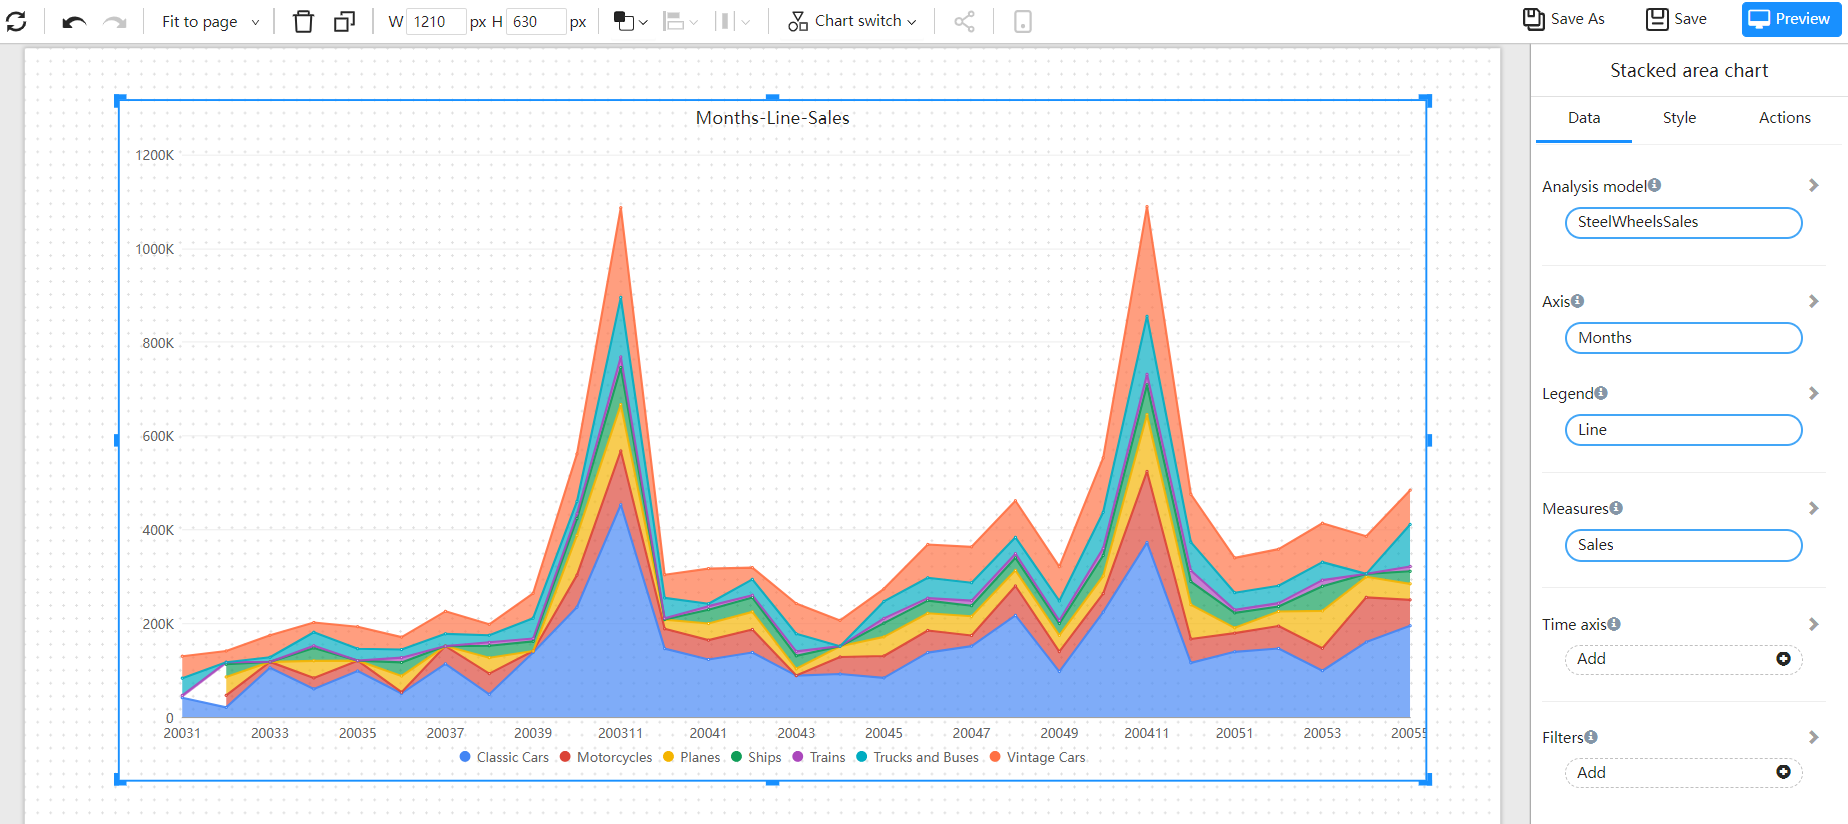Open the align options dropdown
Viewport: 1848px width, 824px height.
tap(681, 21)
